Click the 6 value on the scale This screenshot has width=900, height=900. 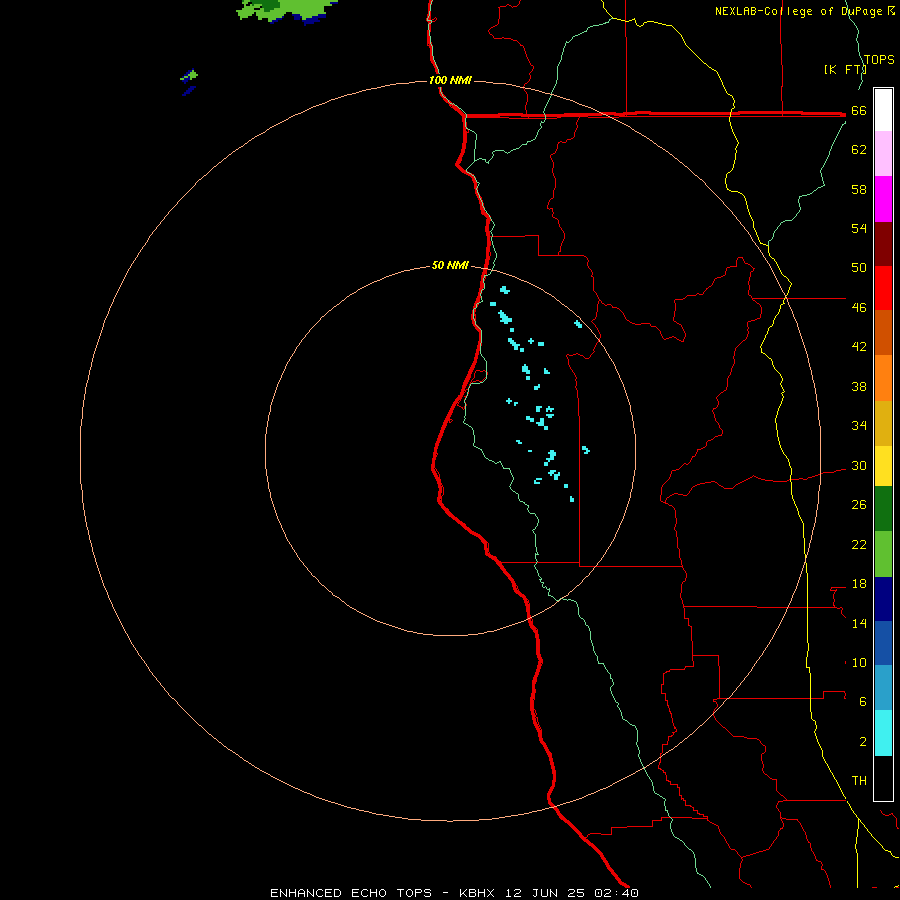[x=862, y=702]
